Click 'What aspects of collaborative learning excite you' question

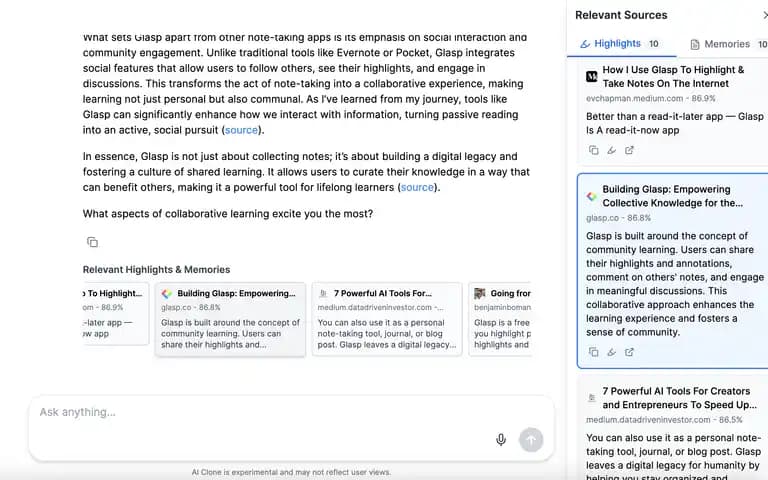click(x=228, y=214)
